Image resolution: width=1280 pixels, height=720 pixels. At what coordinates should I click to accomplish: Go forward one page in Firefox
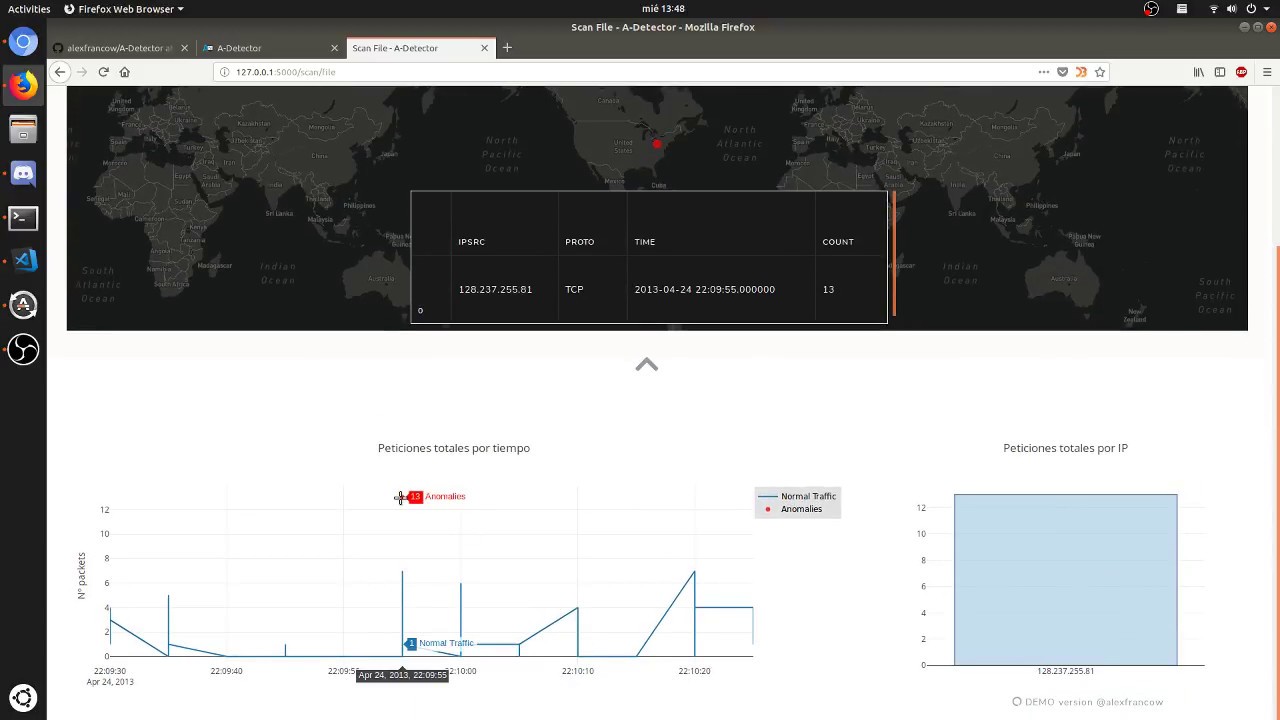coord(81,72)
